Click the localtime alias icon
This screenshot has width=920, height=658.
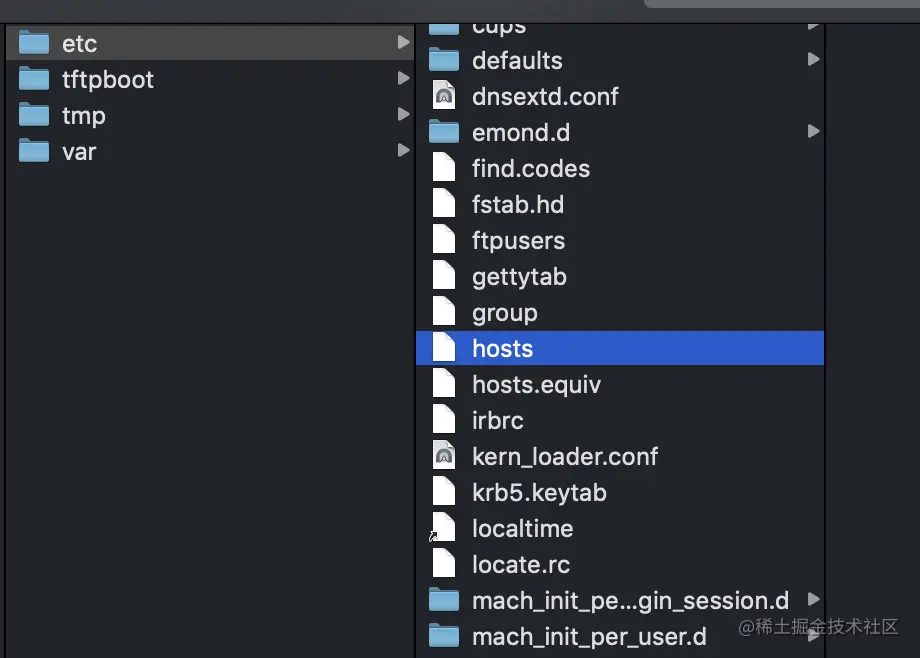click(x=442, y=527)
